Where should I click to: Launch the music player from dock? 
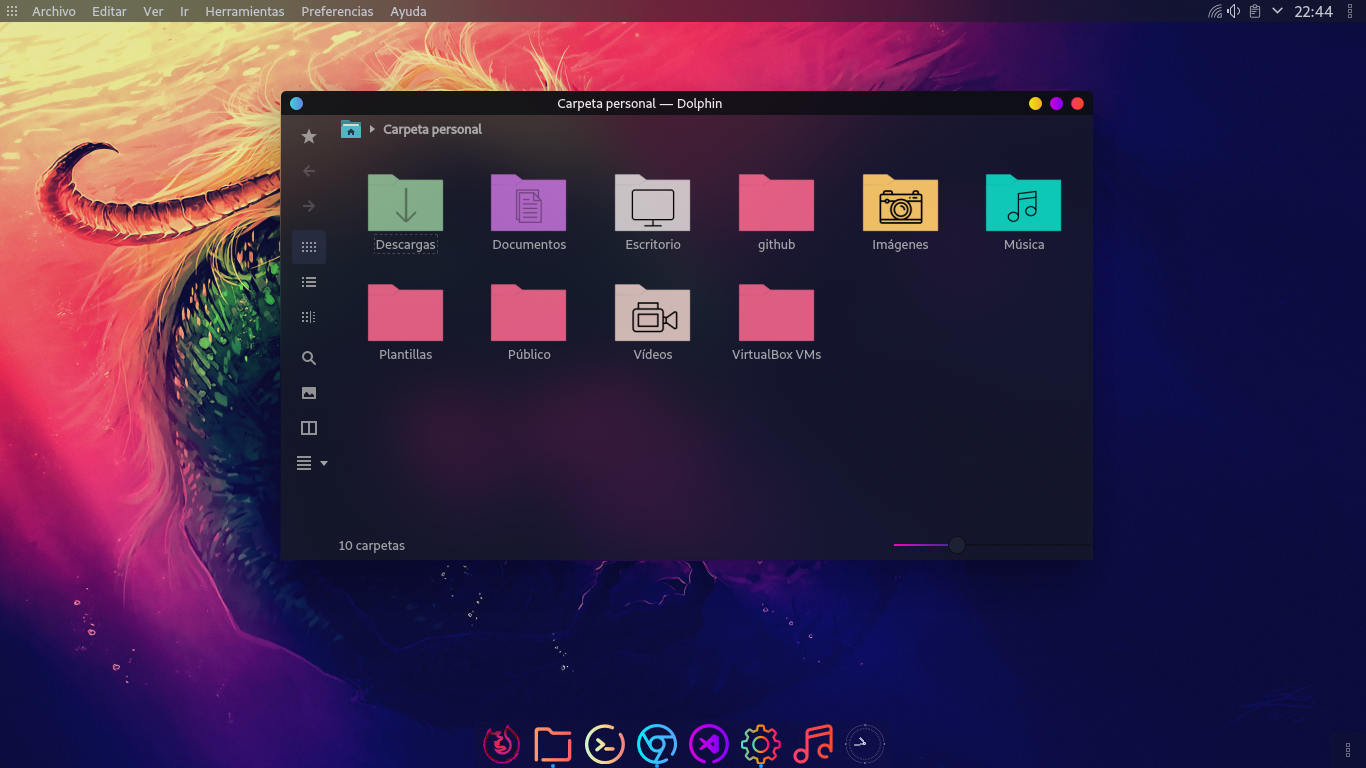pyautogui.click(x=813, y=744)
